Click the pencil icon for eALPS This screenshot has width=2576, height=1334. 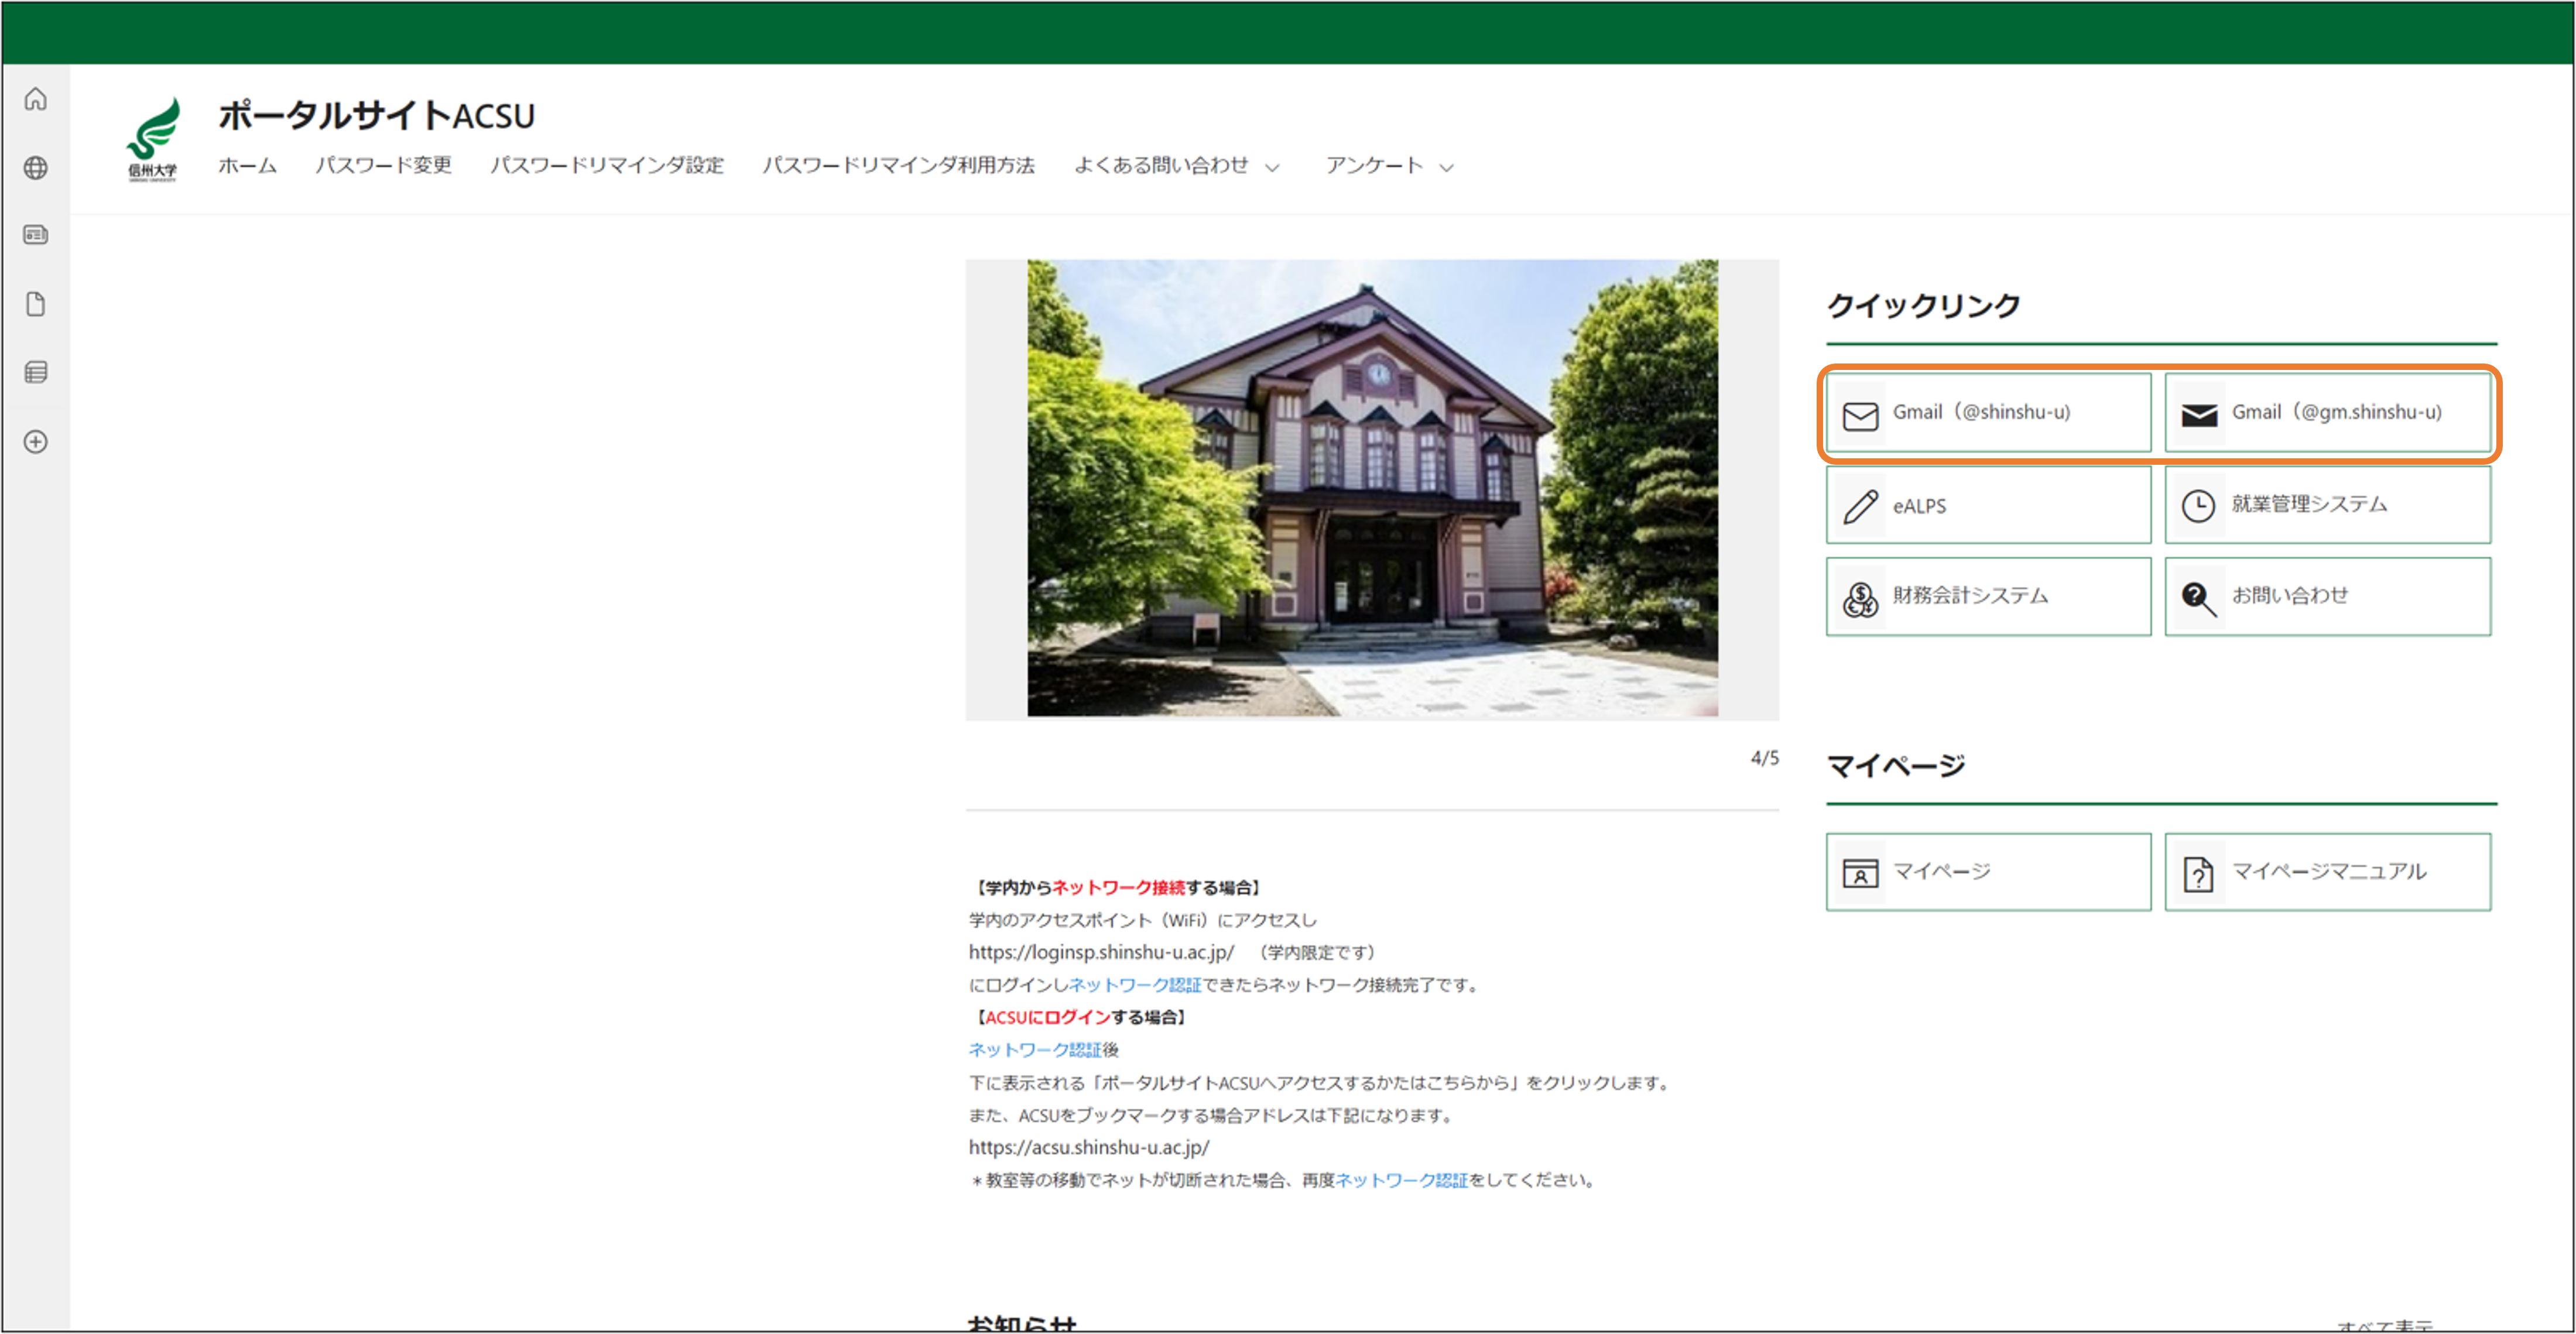tap(1860, 506)
